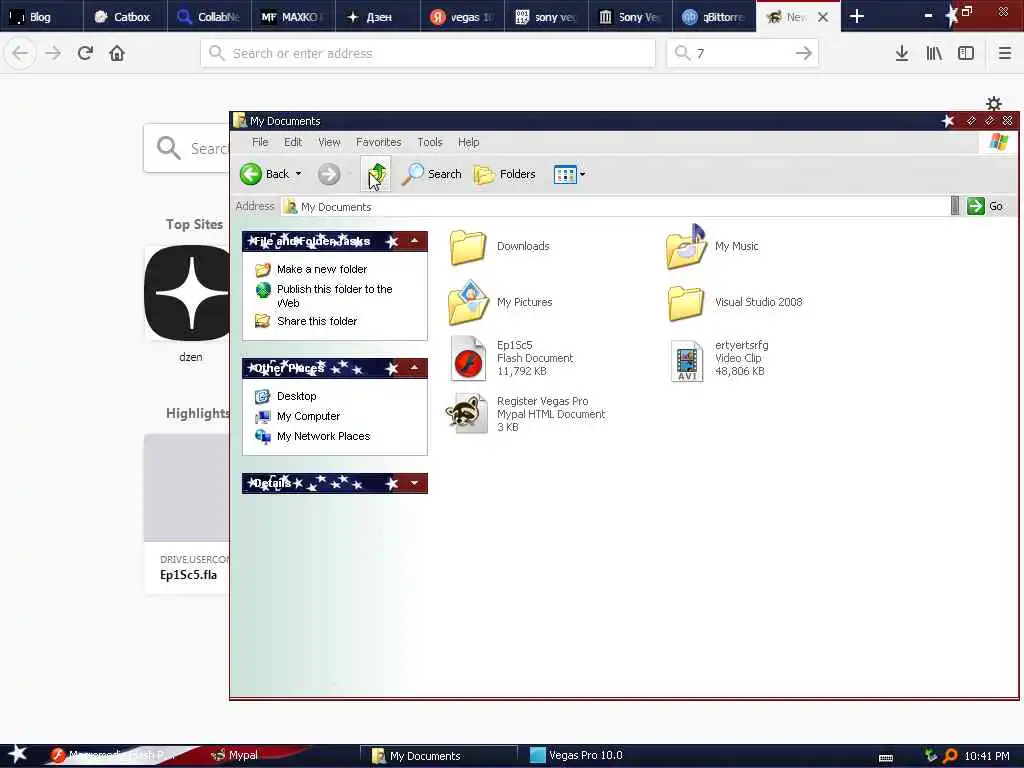Collapse the Other Places panel
Viewport: 1024px width, 768px height.
pyautogui.click(x=414, y=368)
